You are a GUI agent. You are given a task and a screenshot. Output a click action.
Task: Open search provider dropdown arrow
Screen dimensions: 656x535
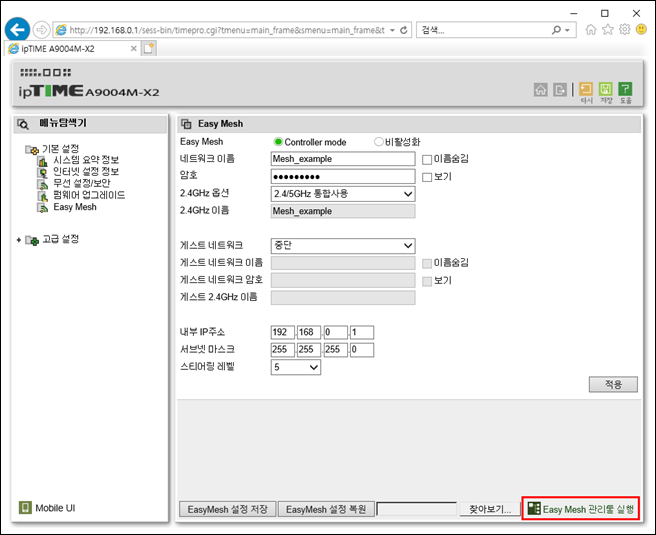click(x=568, y=30)
